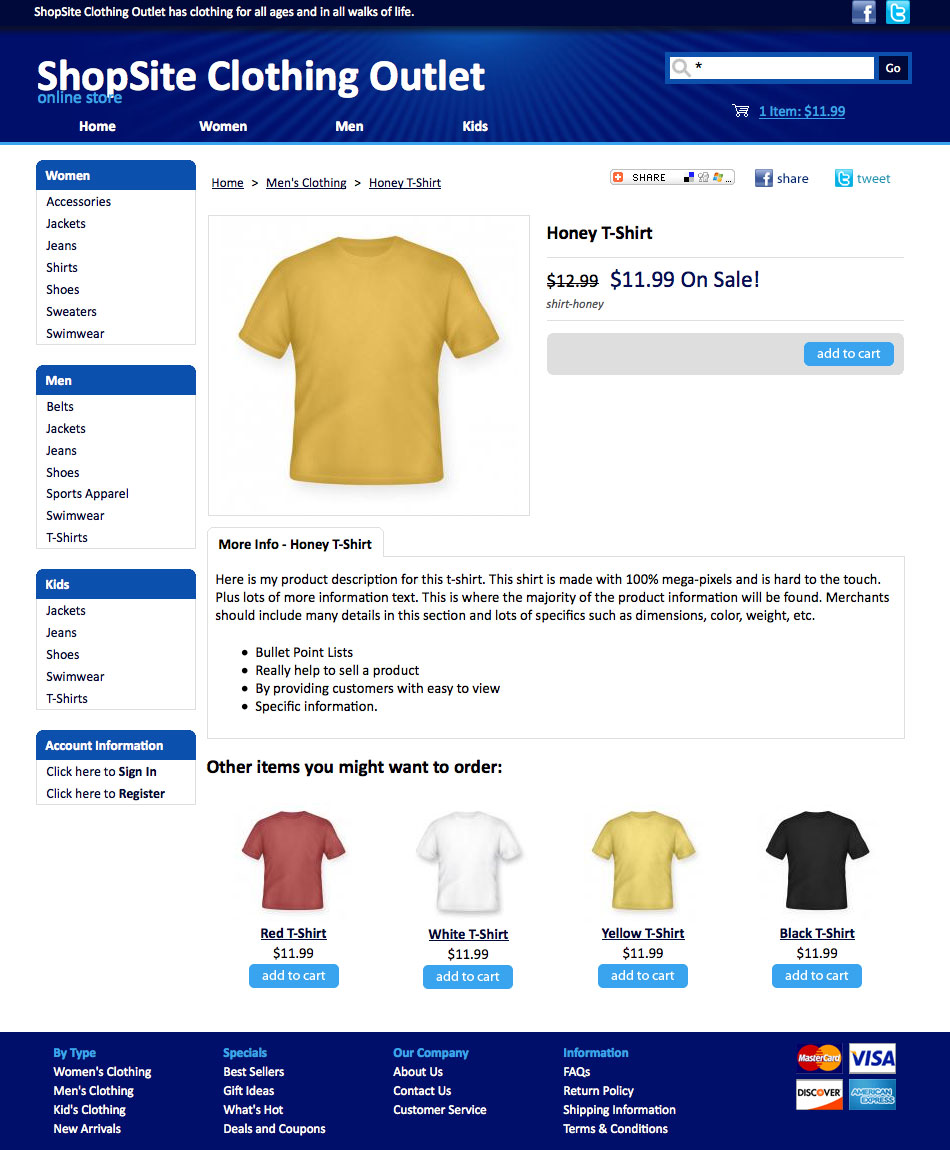
Task: Submit search with the Go button
Action: [893, 68]
